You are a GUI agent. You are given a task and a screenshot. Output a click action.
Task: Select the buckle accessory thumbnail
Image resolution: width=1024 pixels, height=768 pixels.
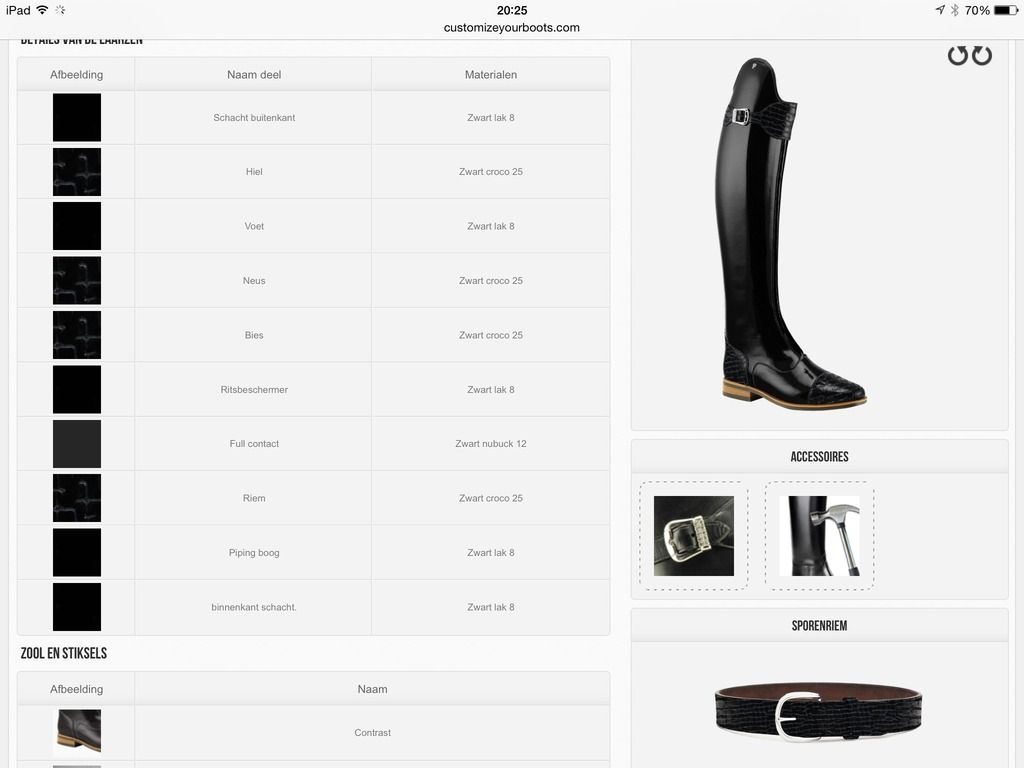click(694, 536)
